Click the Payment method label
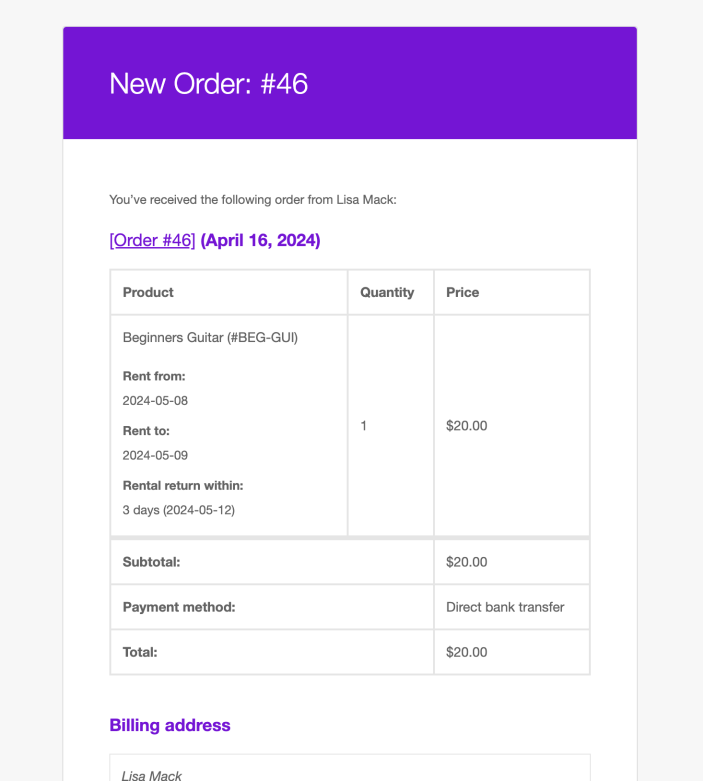The width and height of the screenshot is (703, 781). [179, 607]
